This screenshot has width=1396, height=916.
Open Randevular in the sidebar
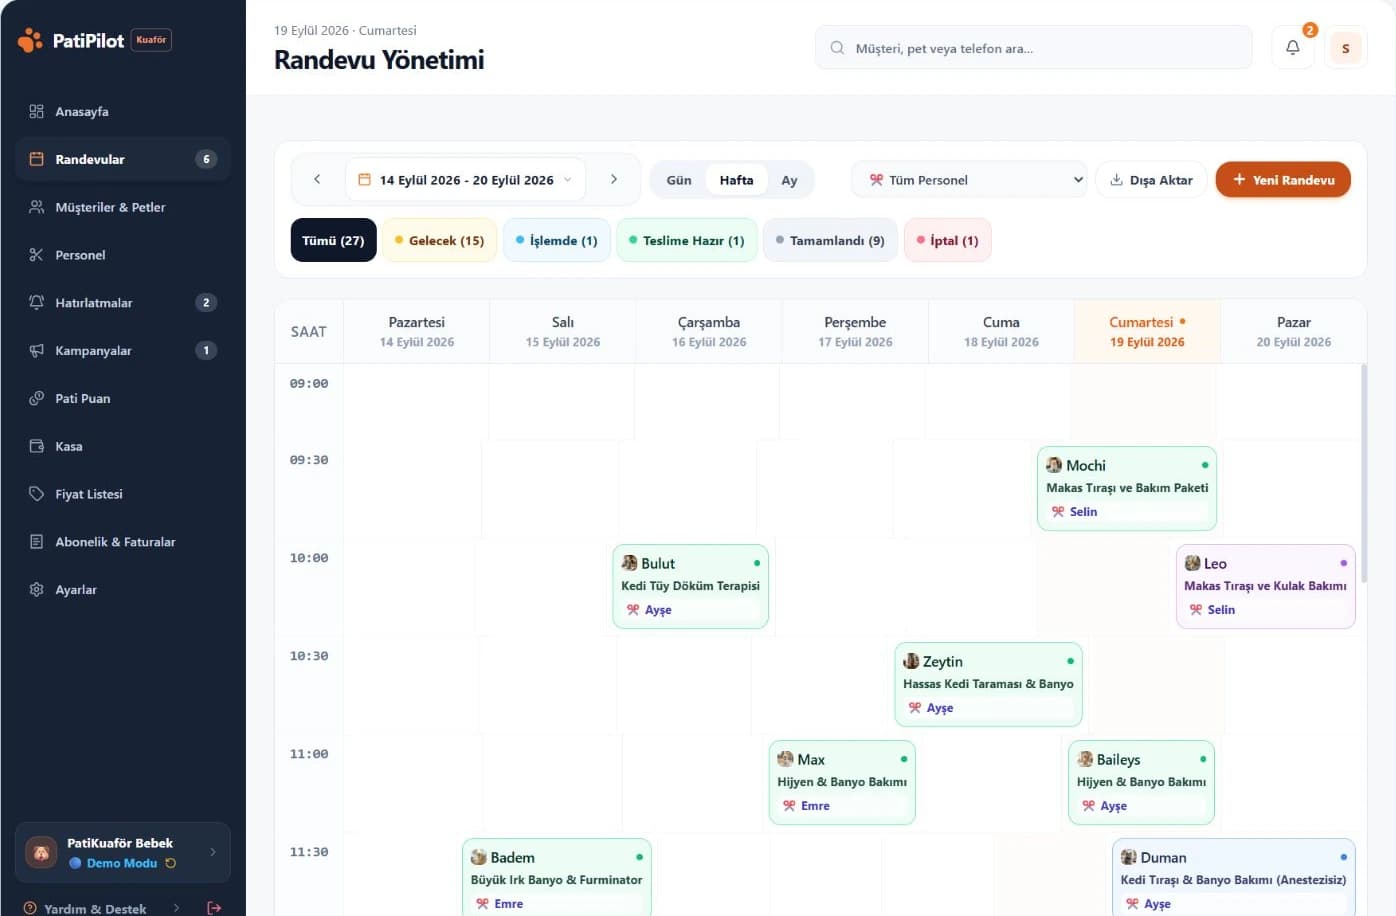point(123,159)
